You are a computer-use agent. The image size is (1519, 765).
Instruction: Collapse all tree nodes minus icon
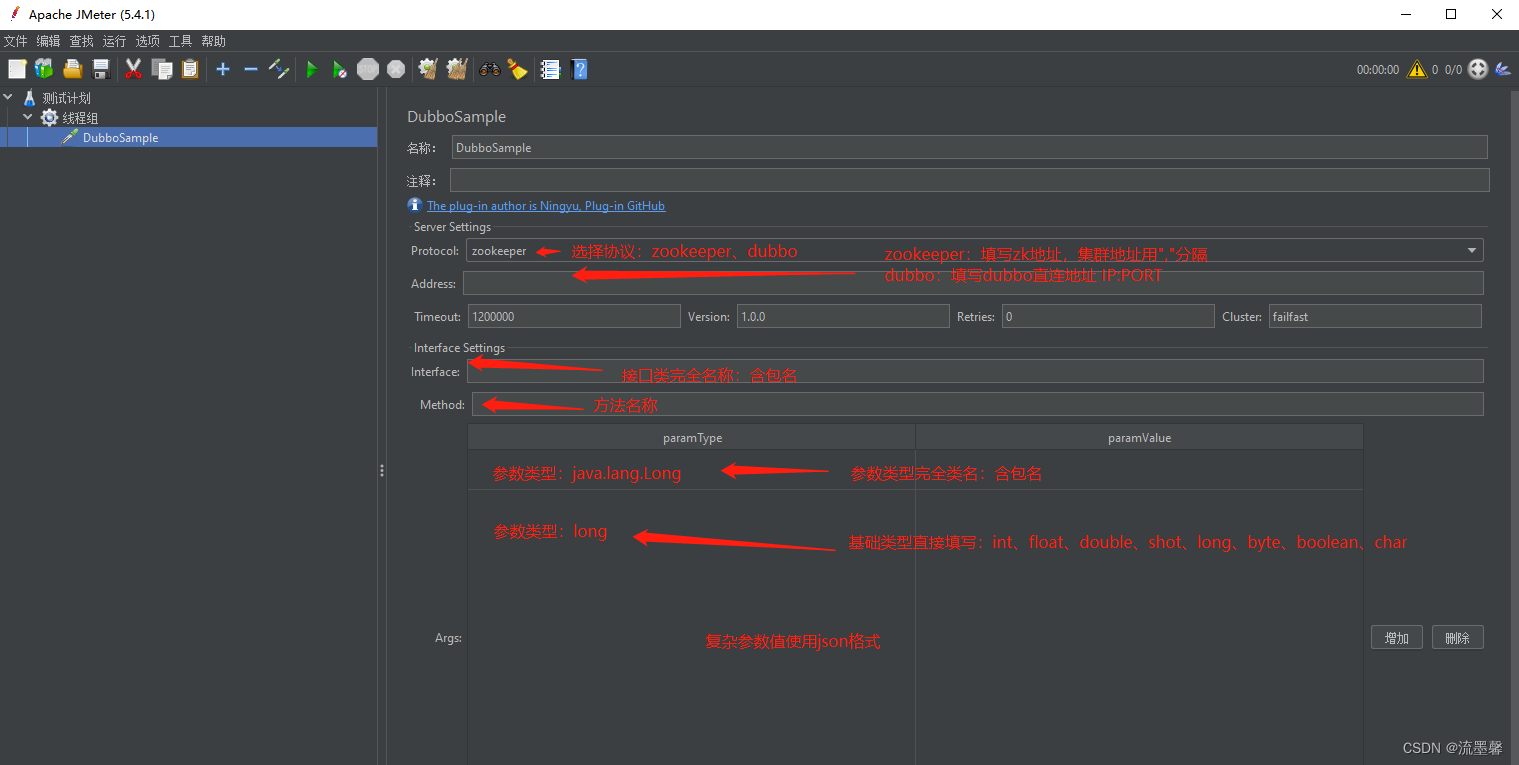tap(251, 69)
